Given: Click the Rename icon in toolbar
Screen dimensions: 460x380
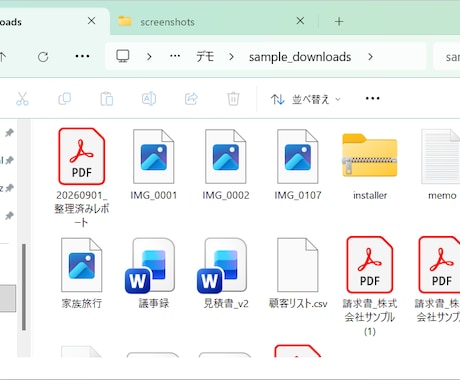Looking at the screenshot, I should point(149,99).
